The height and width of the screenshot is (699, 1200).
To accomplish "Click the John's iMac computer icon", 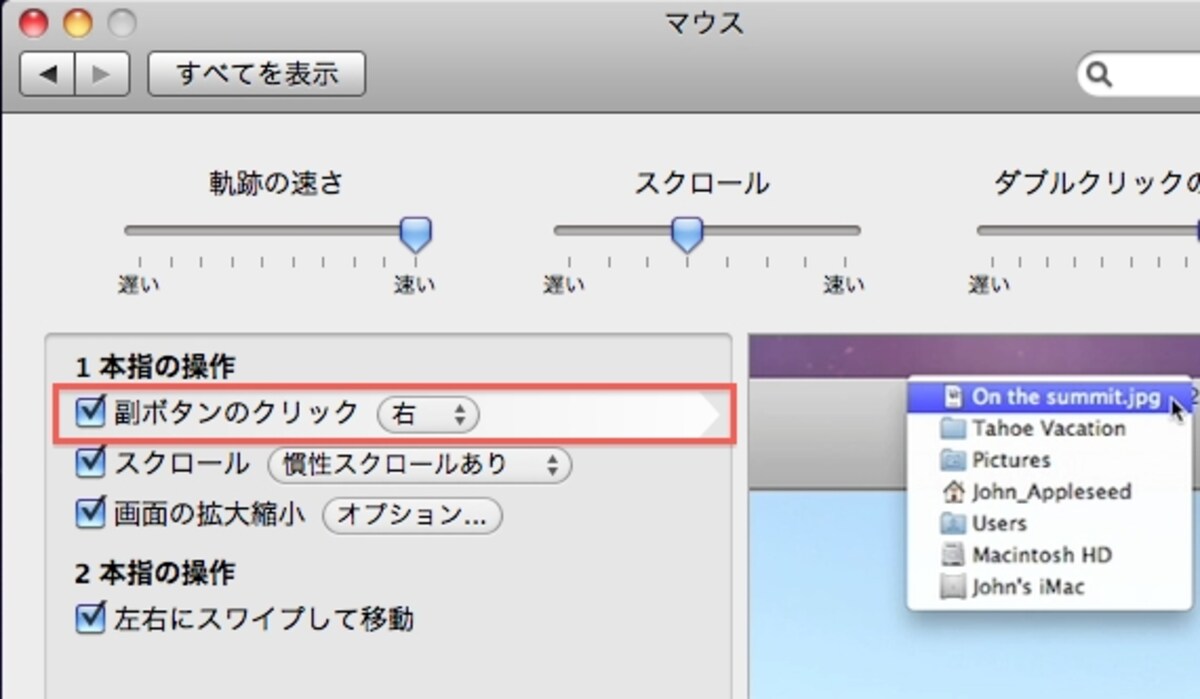I will tap(953, 587).
